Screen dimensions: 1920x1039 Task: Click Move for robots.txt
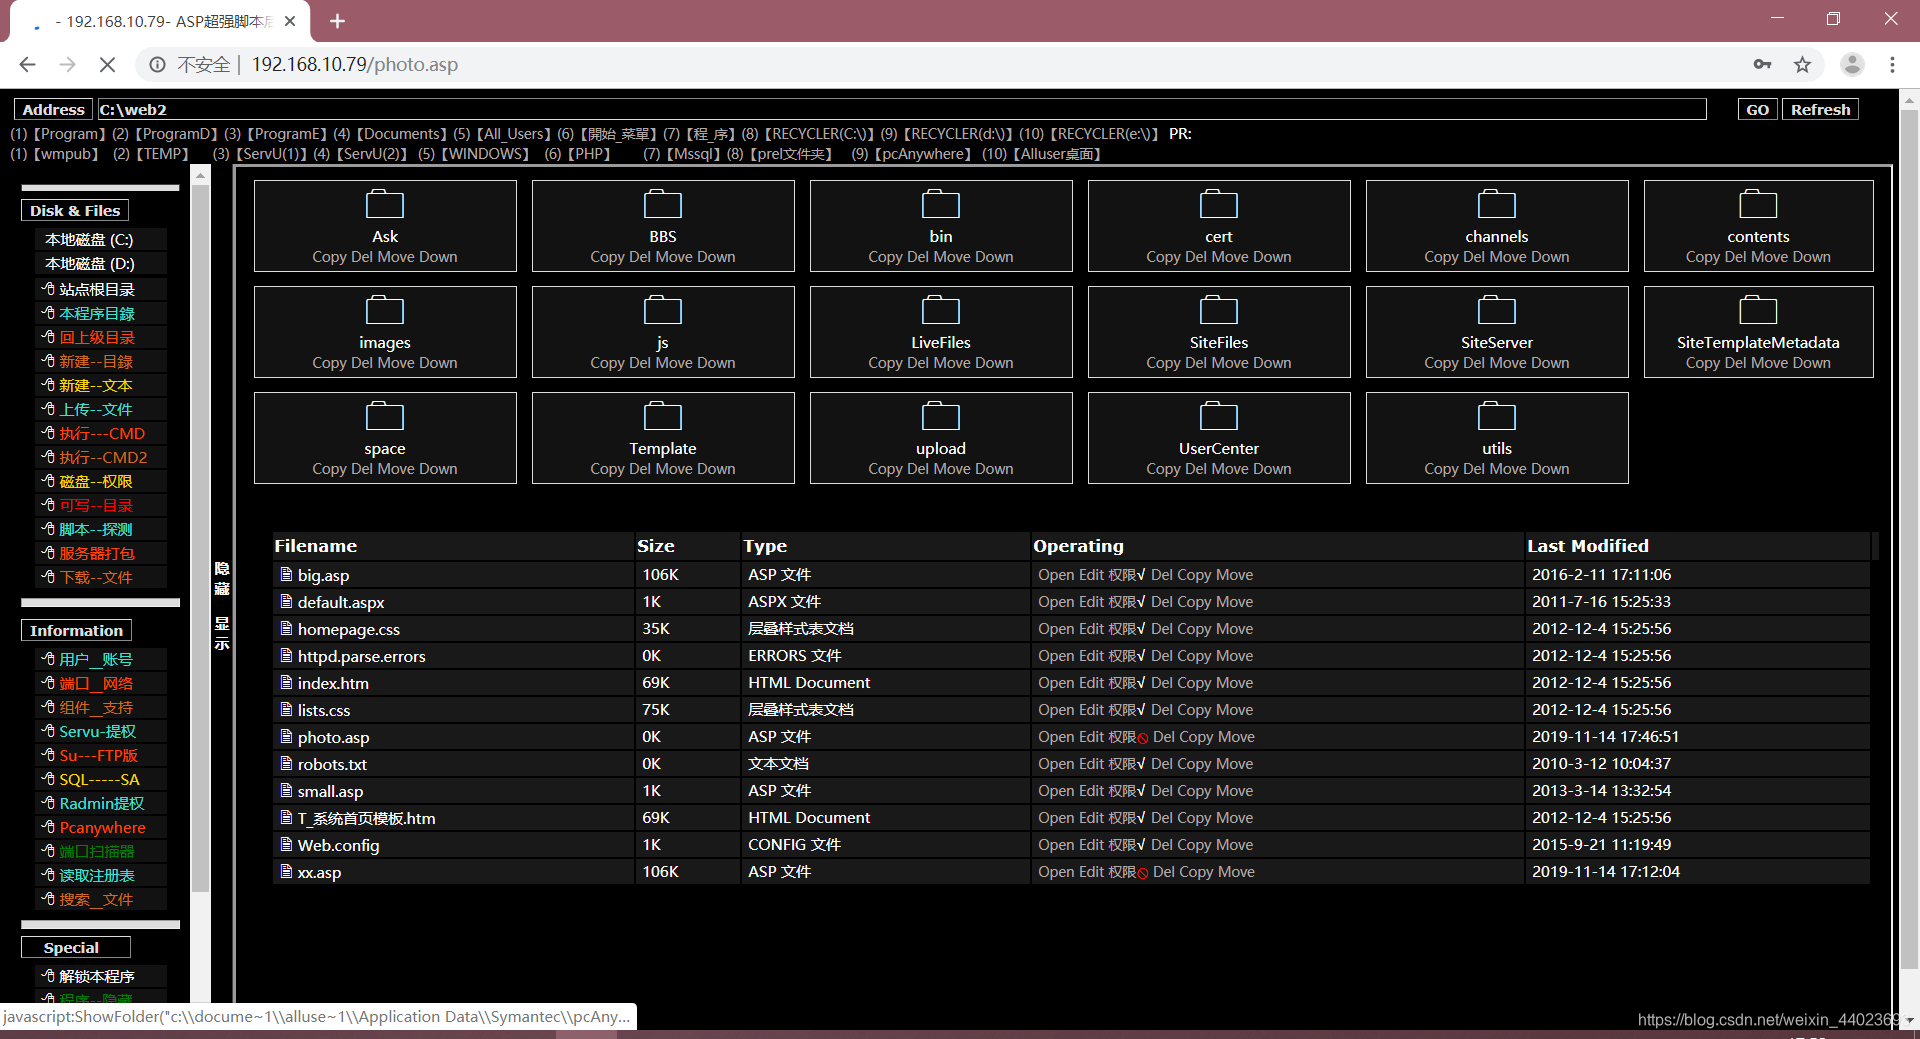1234,764
